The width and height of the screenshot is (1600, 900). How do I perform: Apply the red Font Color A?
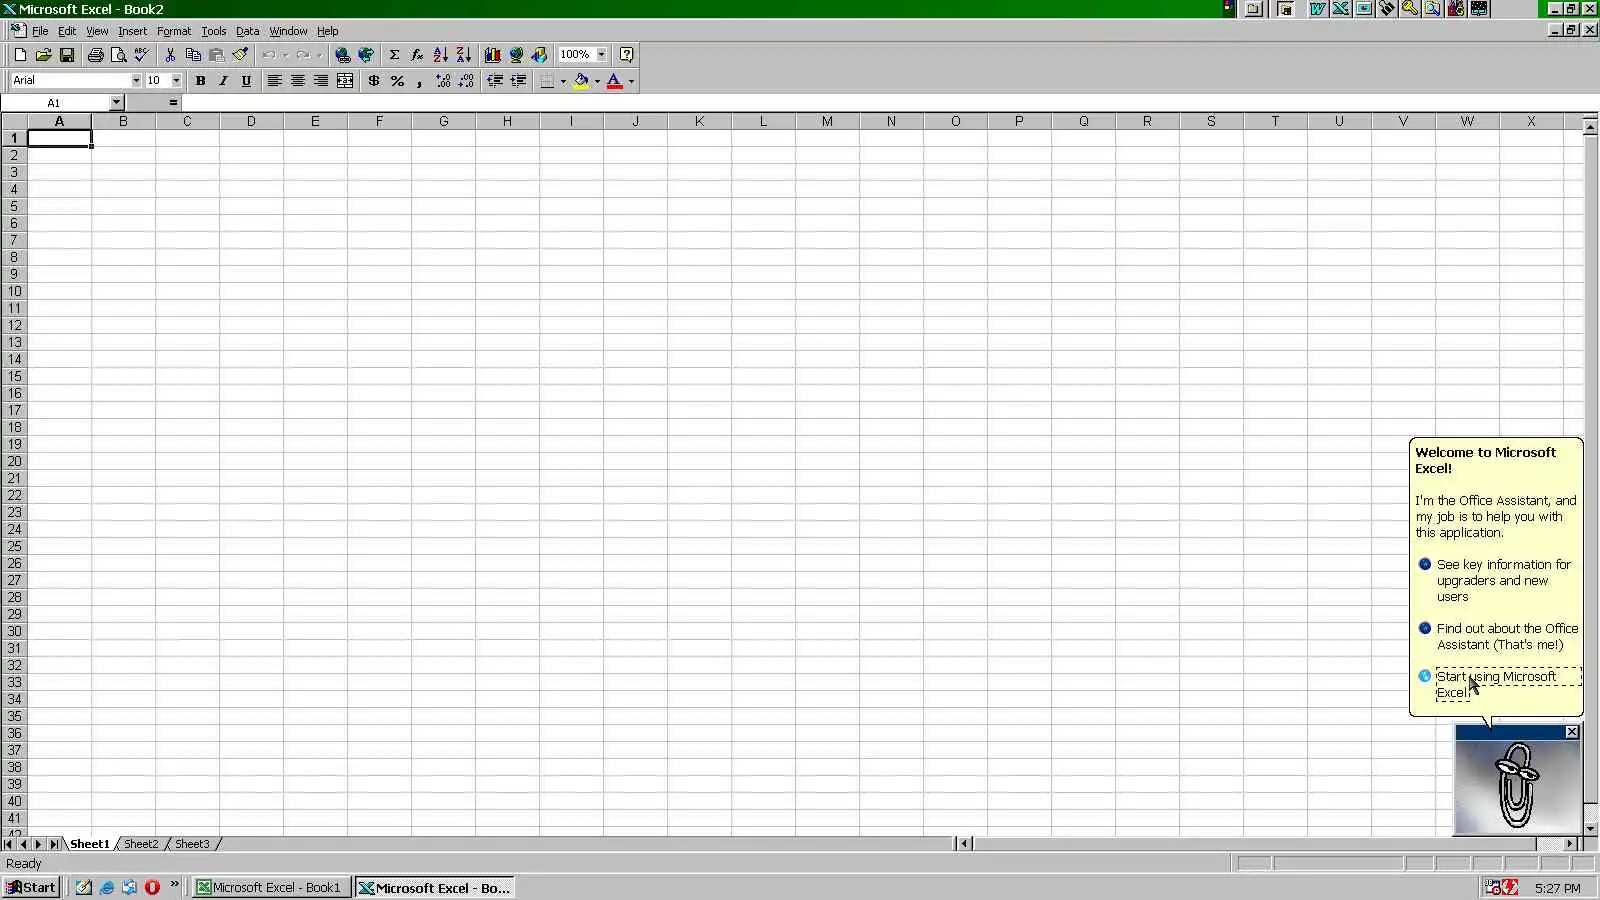614,81
